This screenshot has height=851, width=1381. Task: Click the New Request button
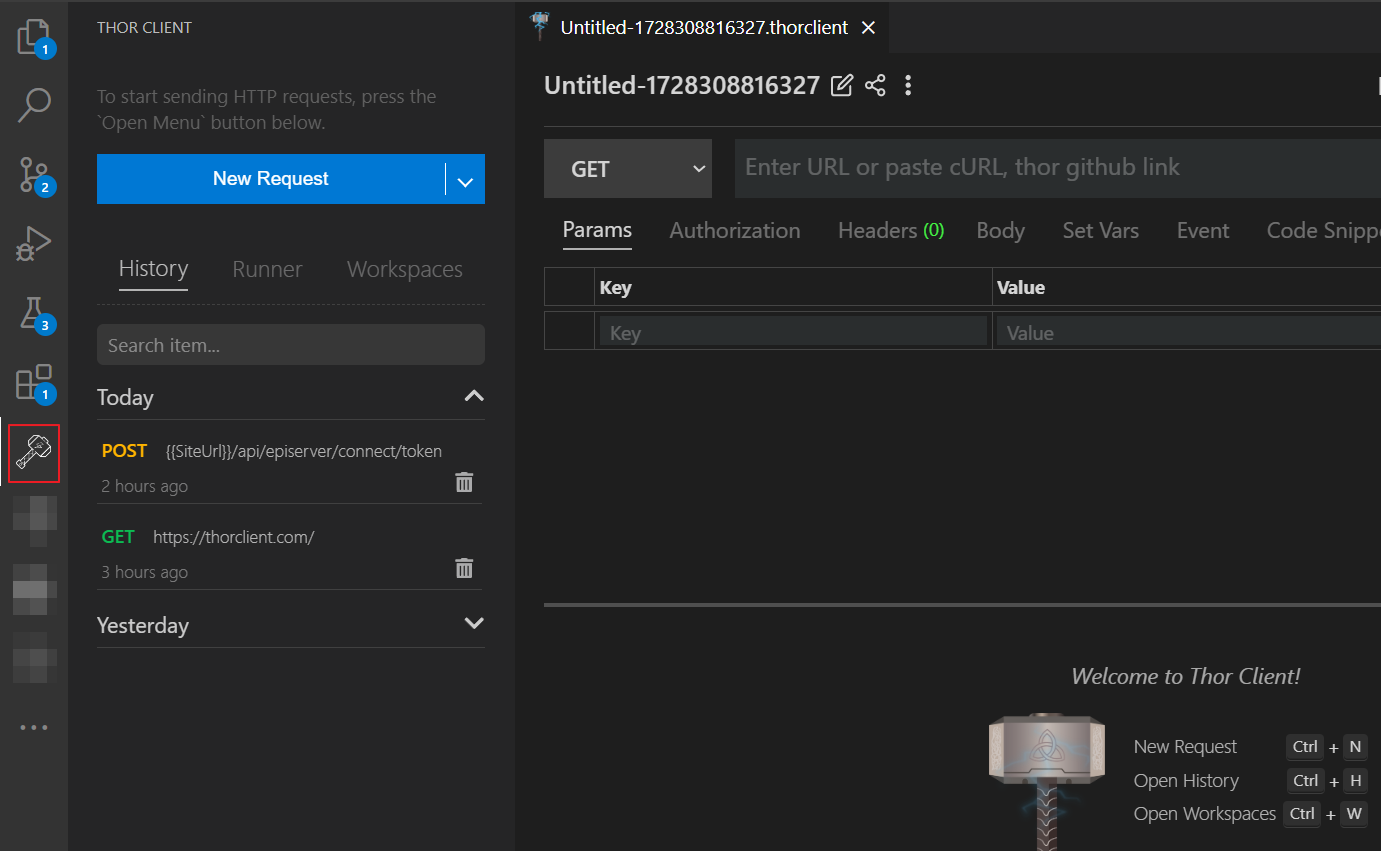tap(271, 179)
